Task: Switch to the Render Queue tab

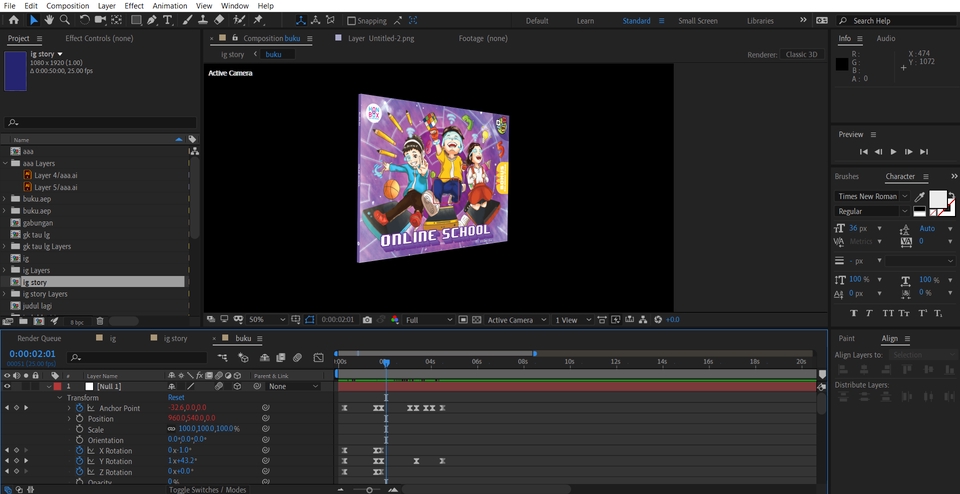Action: click(x=41, y=338)
